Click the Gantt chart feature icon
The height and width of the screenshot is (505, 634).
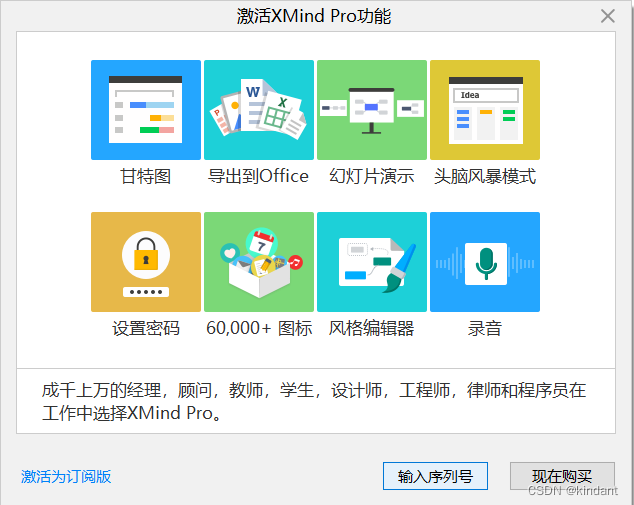[x=146, y=110]
